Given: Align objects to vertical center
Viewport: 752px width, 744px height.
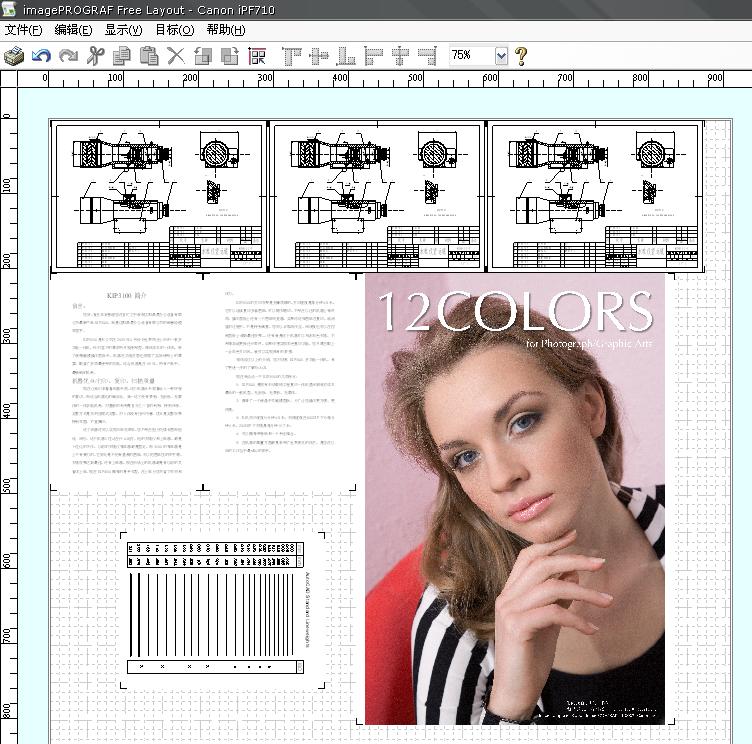Looking at the screenshot, I should click(319, 56).
